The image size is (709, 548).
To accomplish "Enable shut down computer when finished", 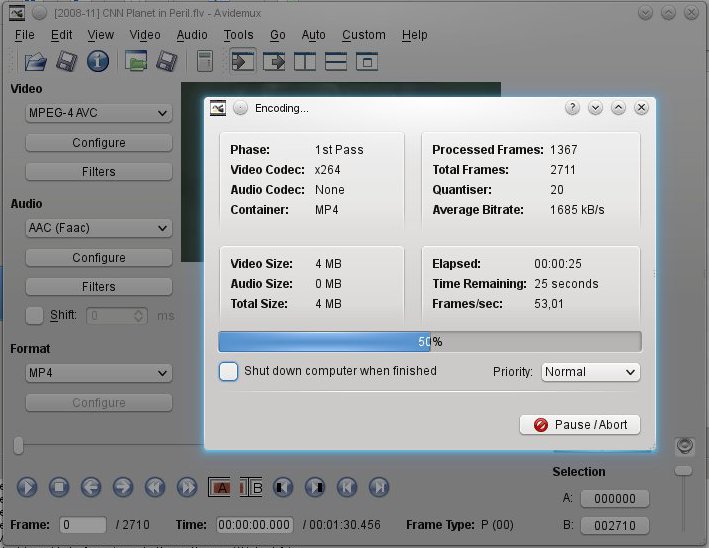I will [x=228, y=371].
